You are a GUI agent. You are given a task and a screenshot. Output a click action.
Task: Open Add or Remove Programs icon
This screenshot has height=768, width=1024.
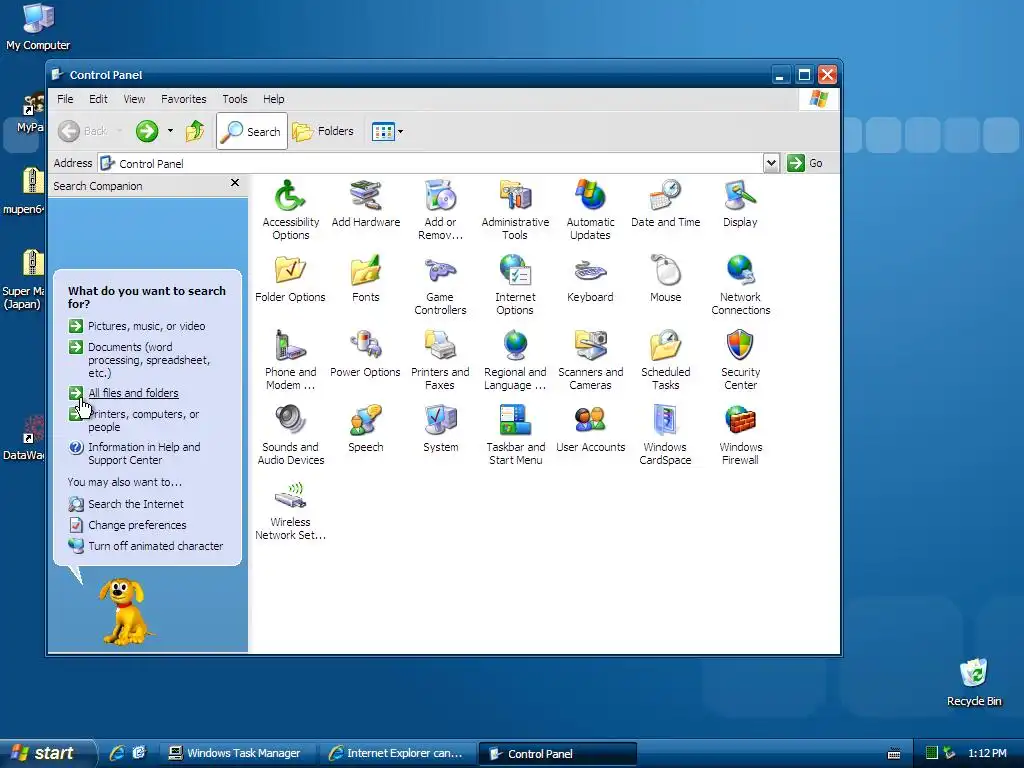tap(440, 210)
